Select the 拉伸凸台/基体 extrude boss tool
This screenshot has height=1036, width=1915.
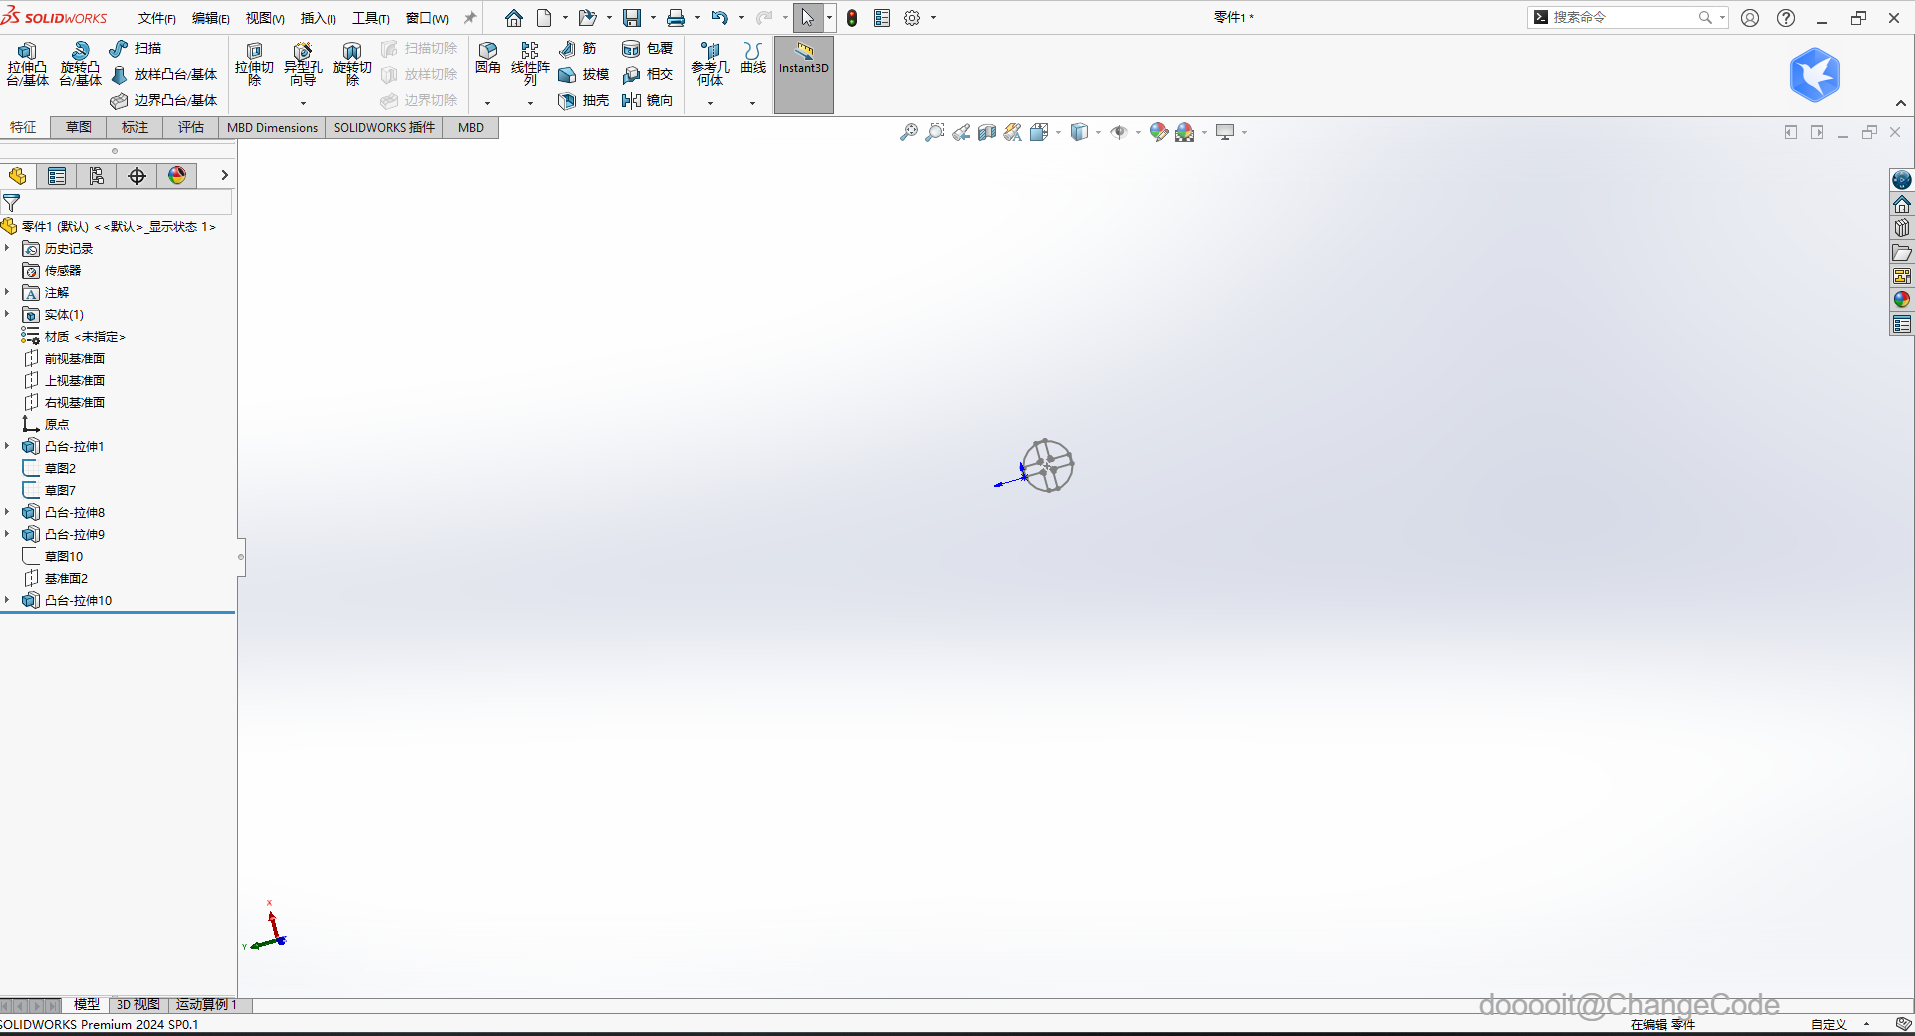click(x=27, y=65)
